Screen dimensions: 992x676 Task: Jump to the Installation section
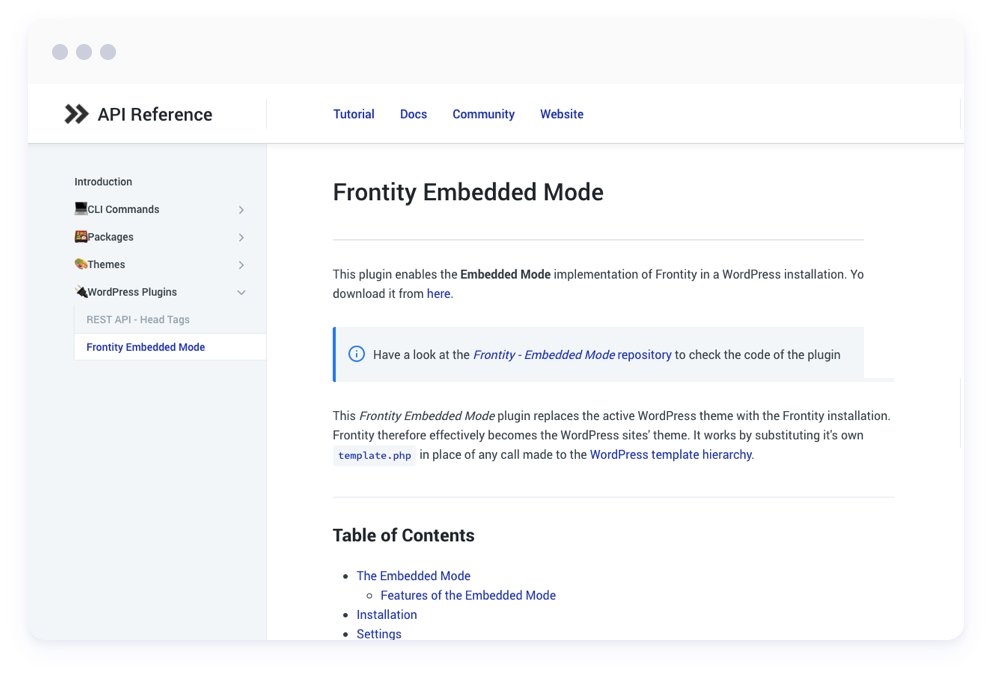pyautogui.click(x=387, y=615)
